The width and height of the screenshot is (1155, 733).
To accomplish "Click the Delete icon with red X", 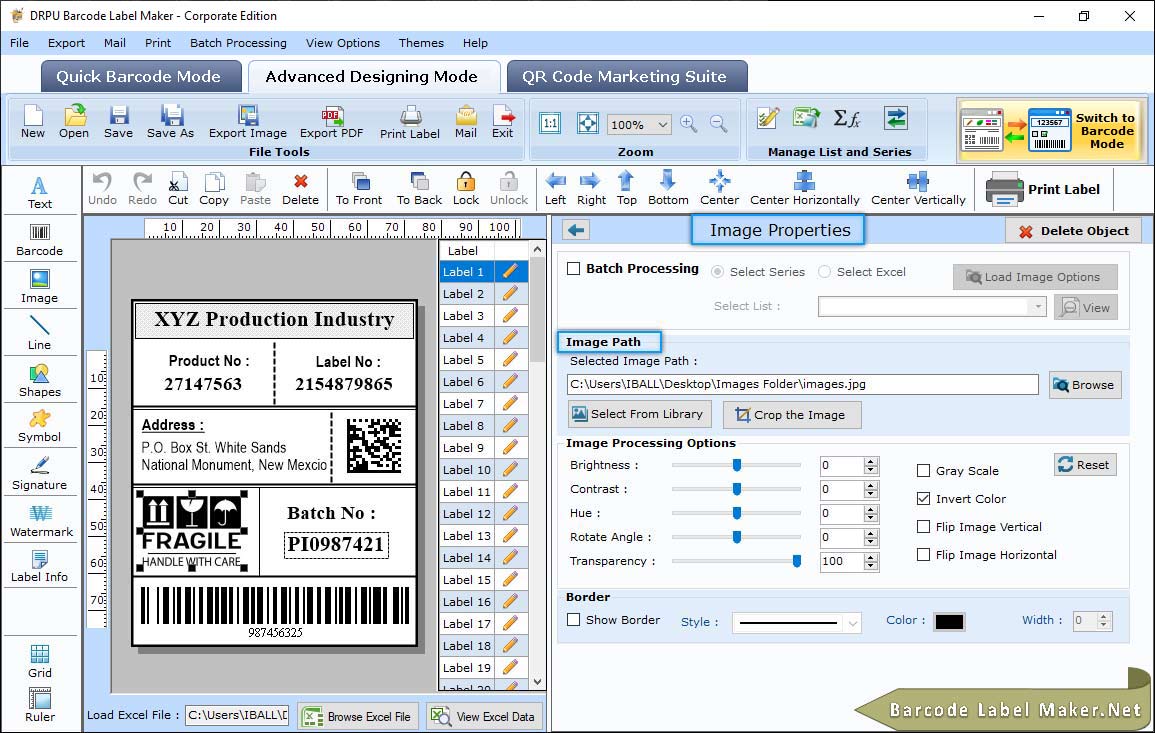I will click(x=301, y=189).
